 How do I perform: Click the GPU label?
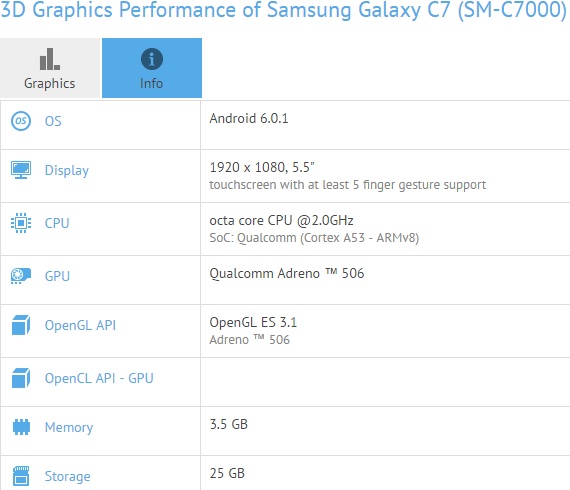[57, 276]
